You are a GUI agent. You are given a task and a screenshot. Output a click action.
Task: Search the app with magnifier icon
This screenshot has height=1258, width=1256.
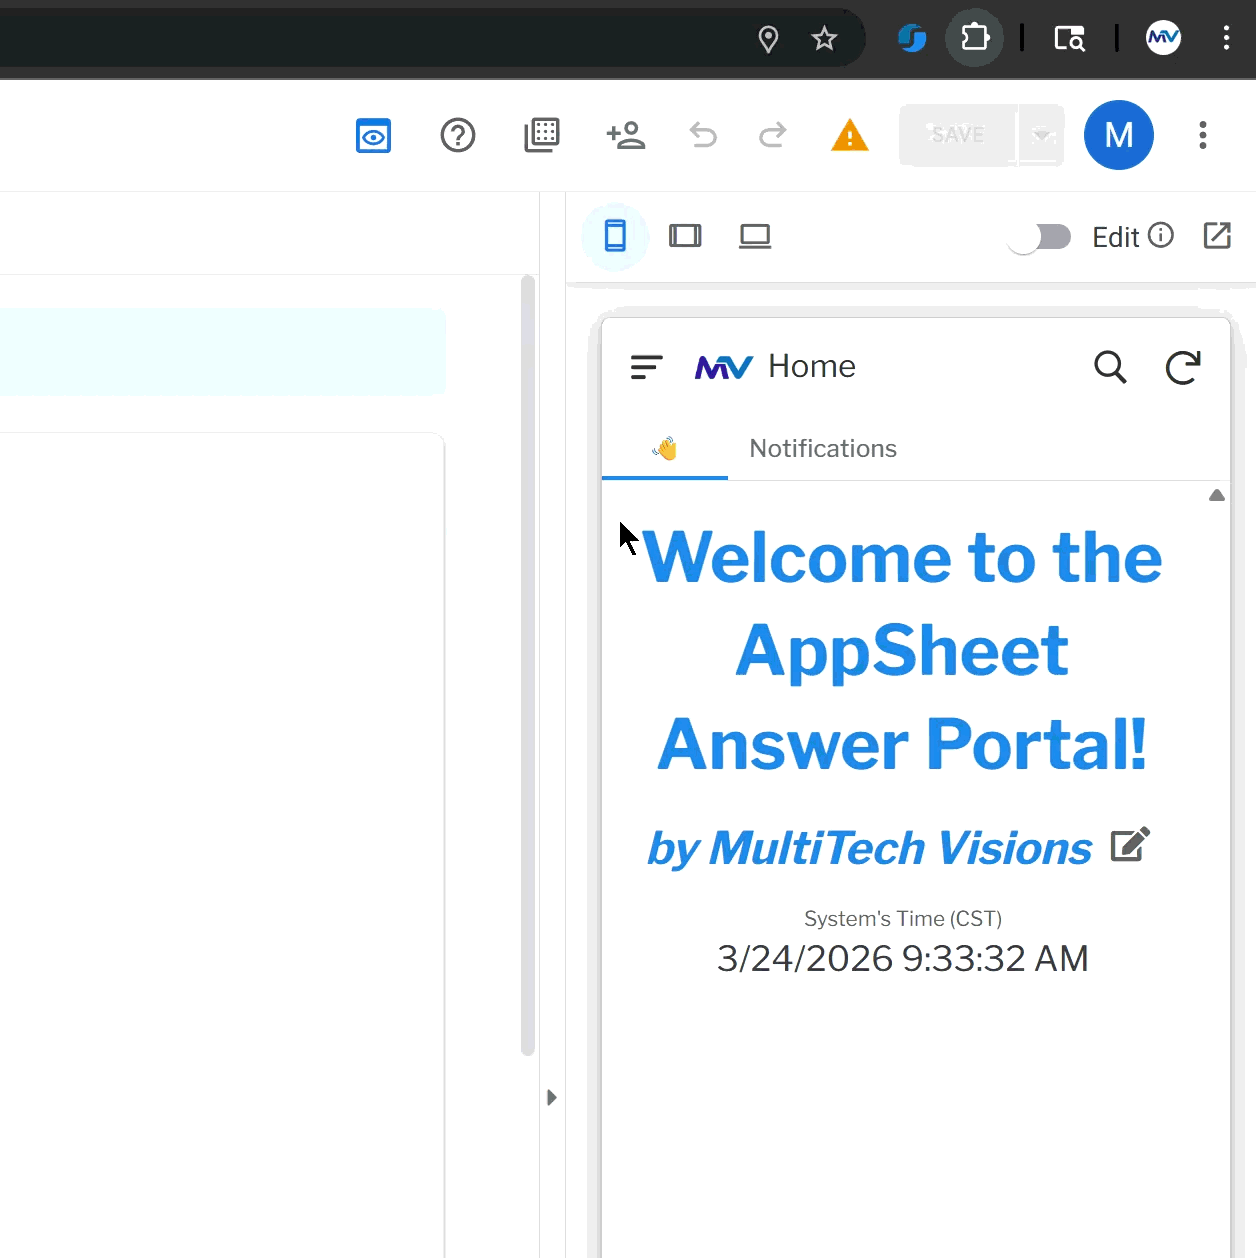pos(1110,367)
